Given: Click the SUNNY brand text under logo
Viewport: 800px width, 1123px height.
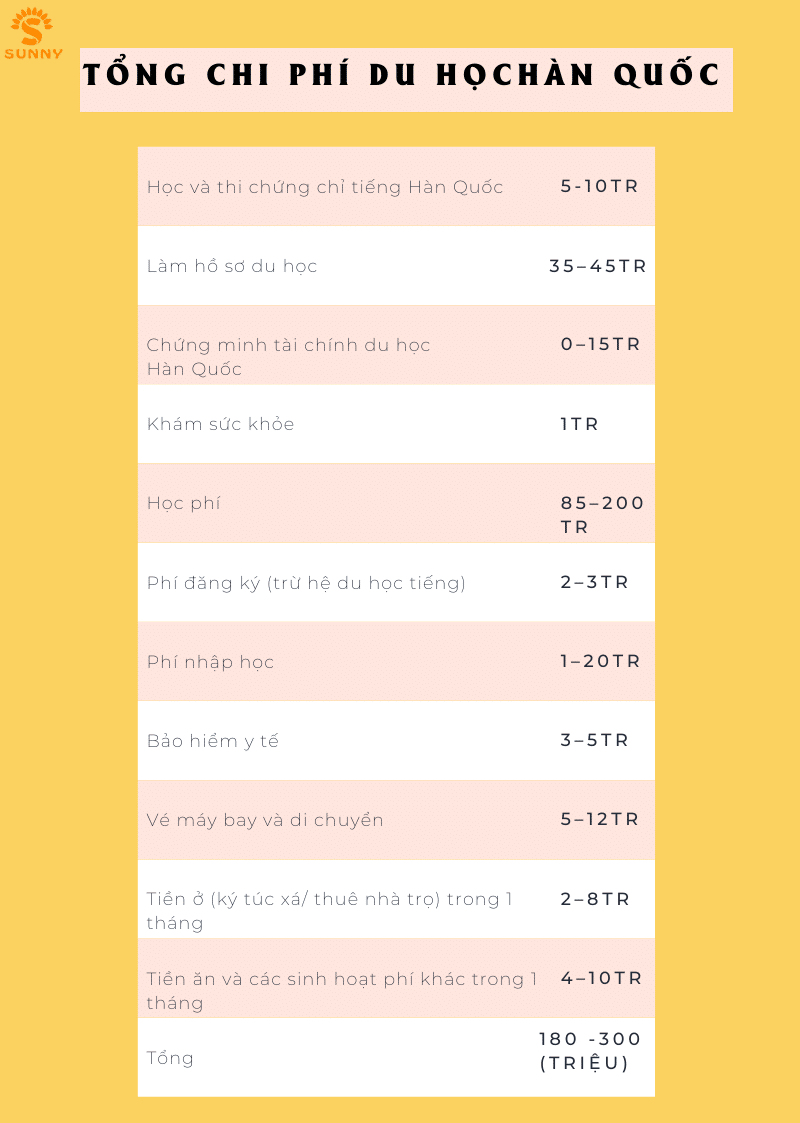Looking at the screenshot, I should [x=33, y=54].
